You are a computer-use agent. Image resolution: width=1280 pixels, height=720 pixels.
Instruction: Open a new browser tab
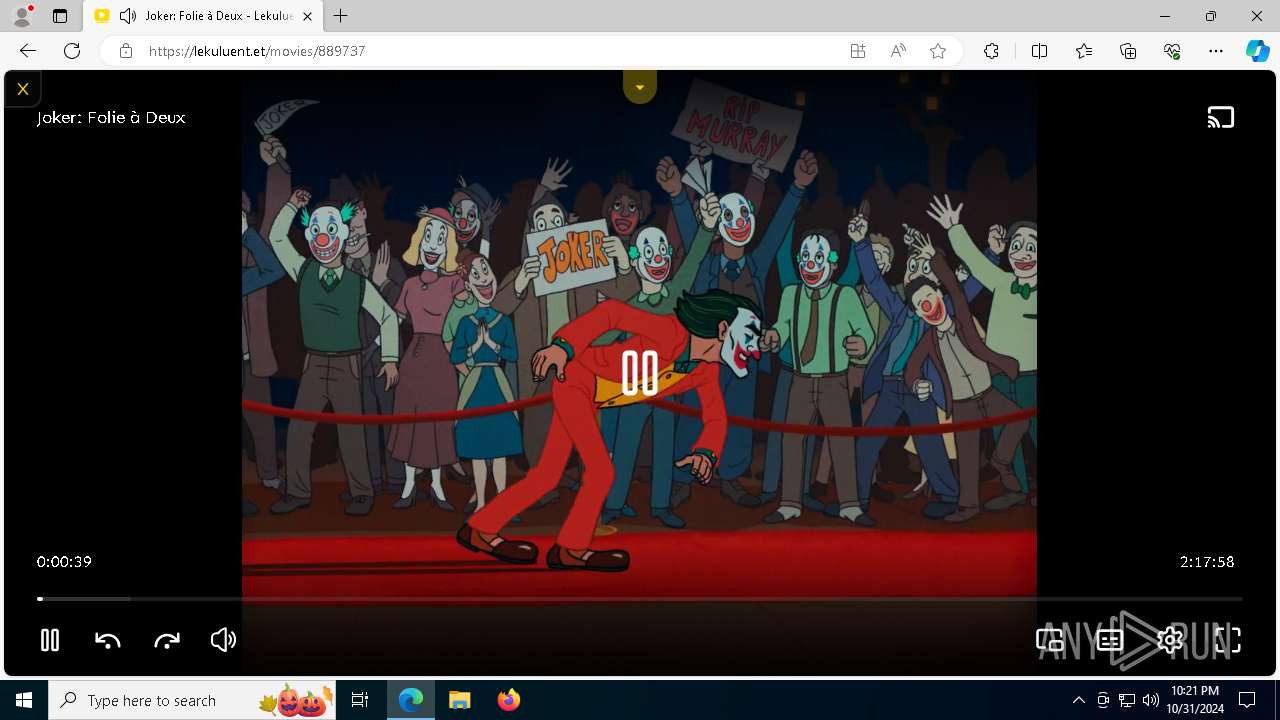(x=341, y=16)
